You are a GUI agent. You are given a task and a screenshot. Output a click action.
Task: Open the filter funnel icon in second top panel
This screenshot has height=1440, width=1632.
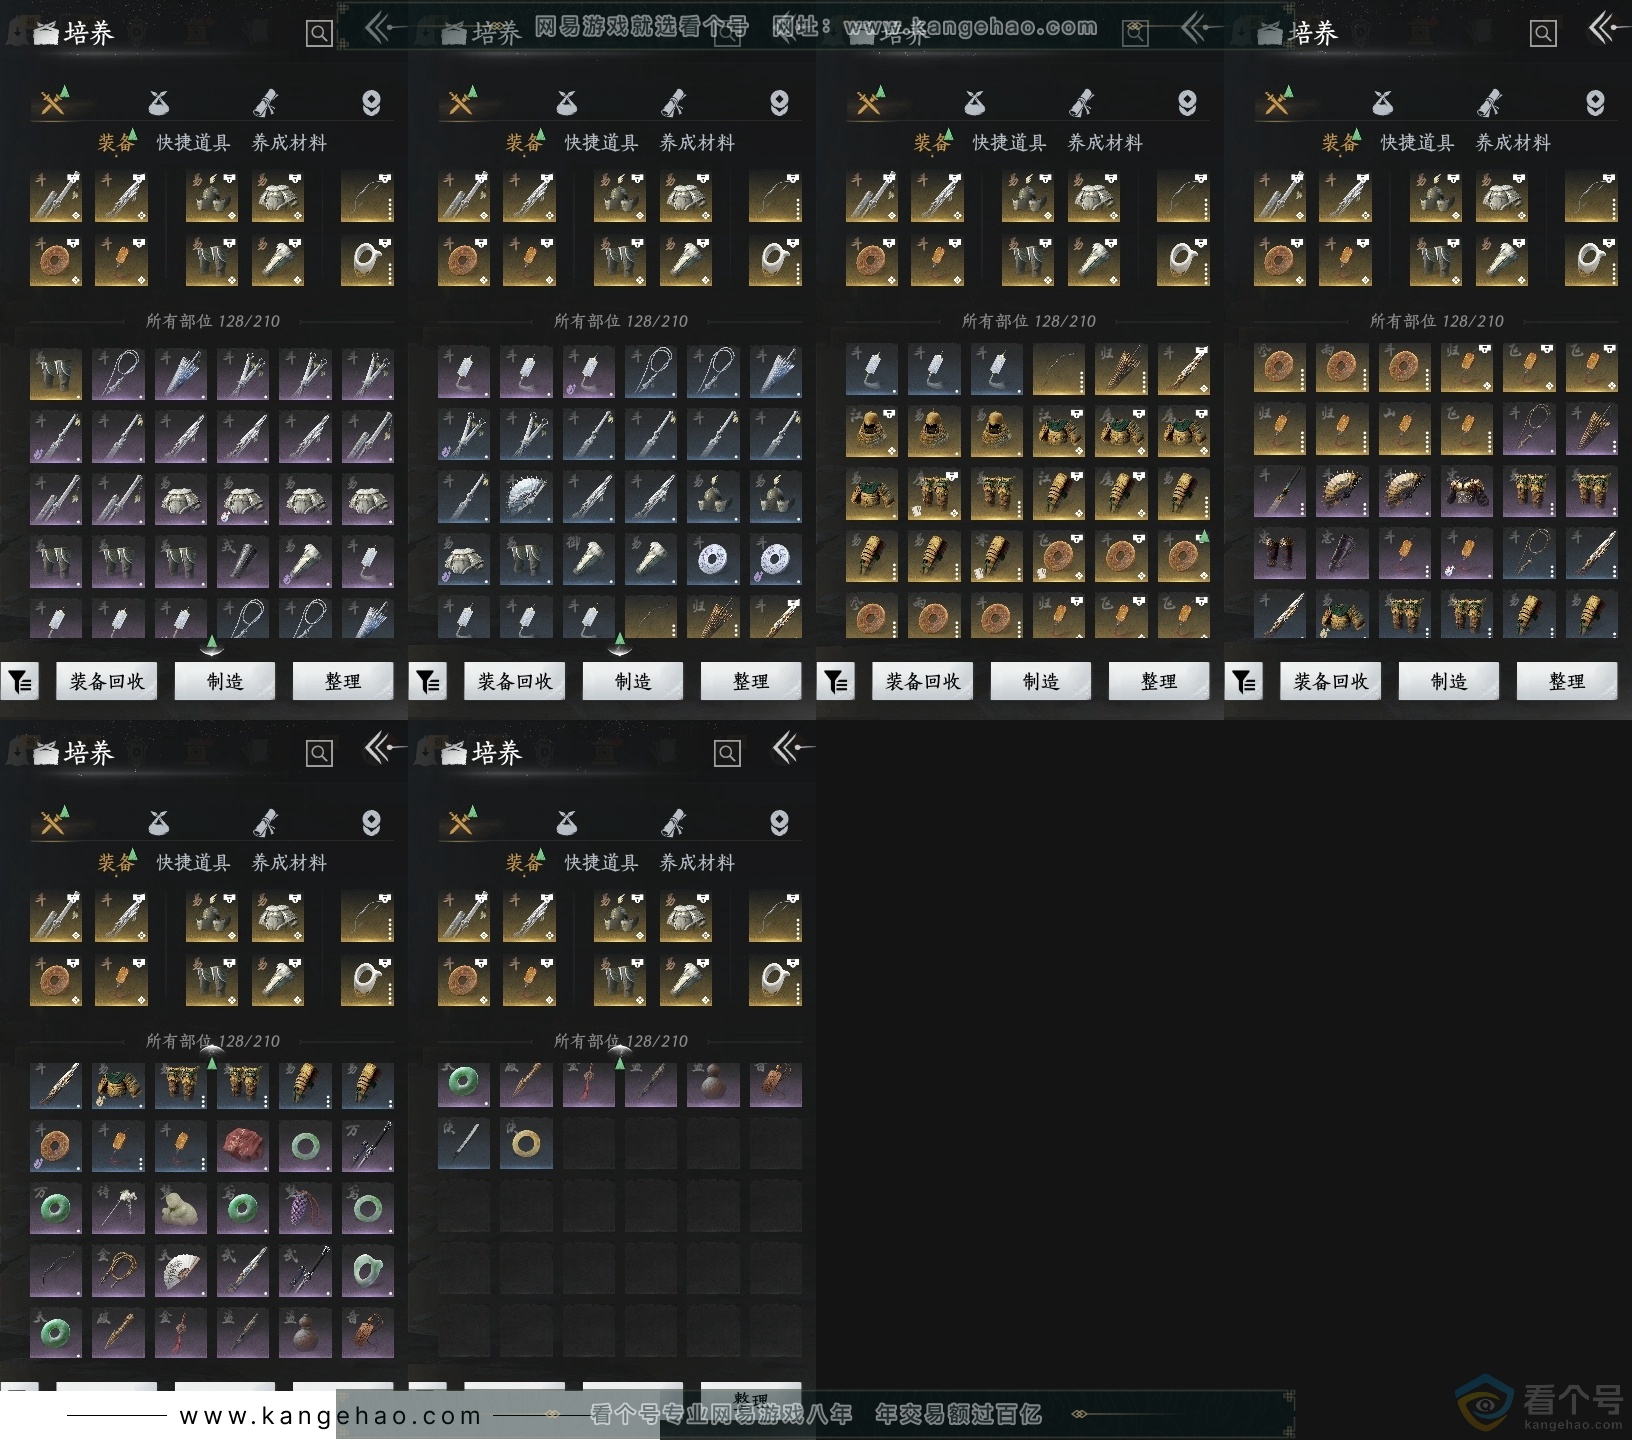pyautogui.click(x=428, y=682)
